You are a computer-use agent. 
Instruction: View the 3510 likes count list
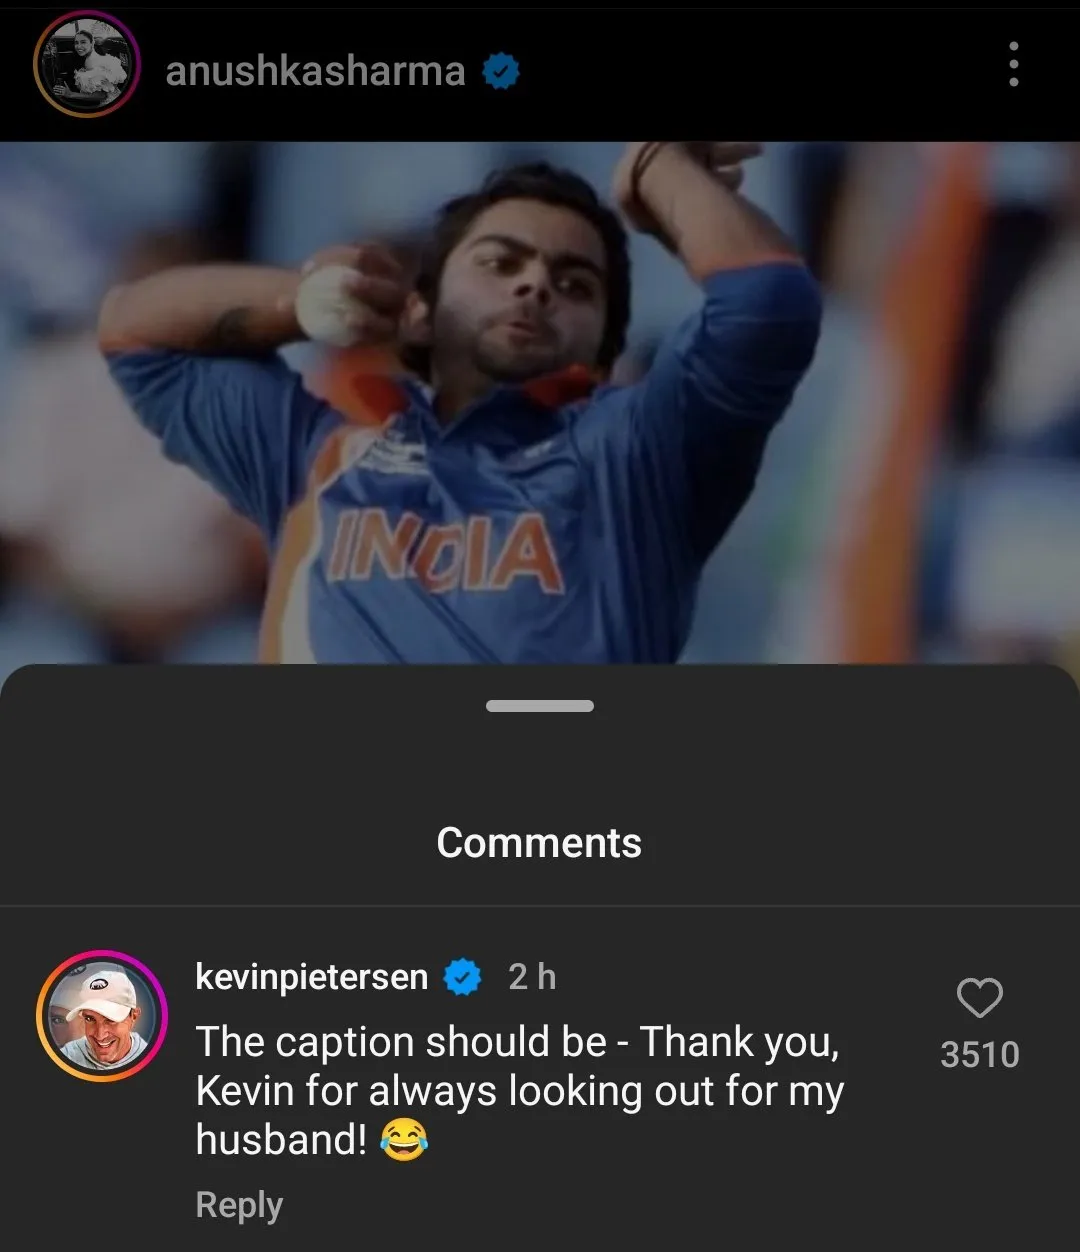point(979,1054)
